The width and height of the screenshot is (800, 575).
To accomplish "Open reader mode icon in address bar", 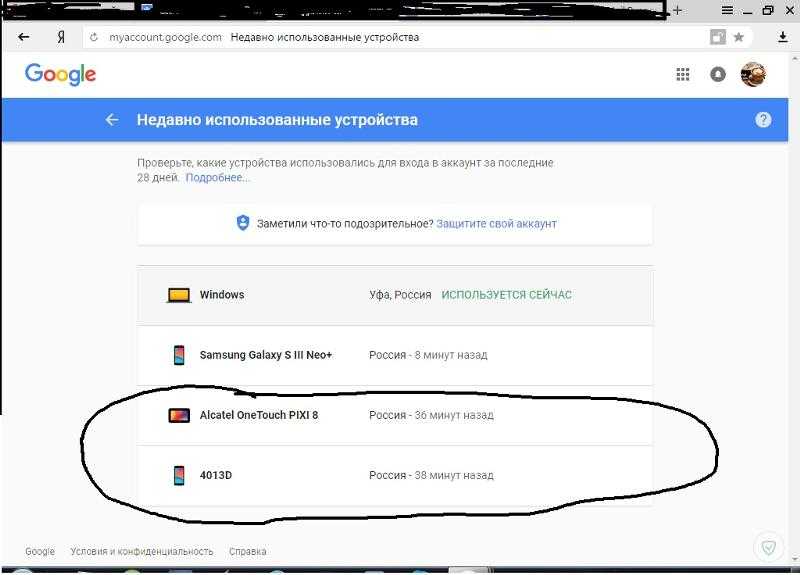I will coord(718,37).
